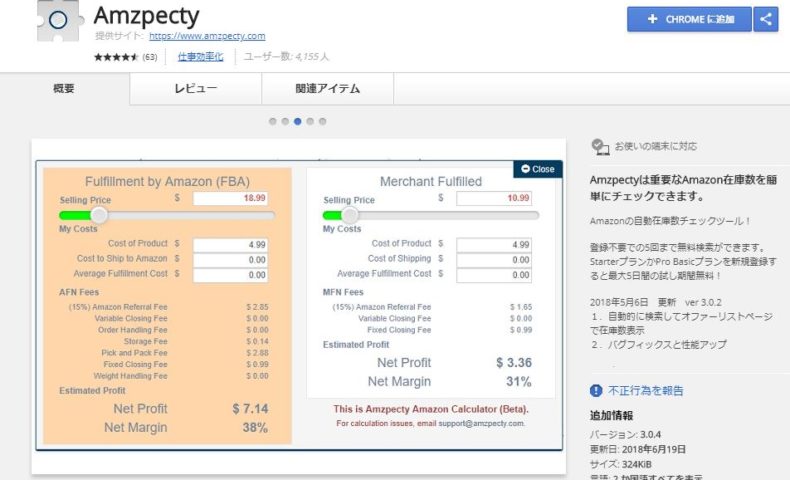
Task: Click the Pick and Pack Fee row
Action: [184, 353]
